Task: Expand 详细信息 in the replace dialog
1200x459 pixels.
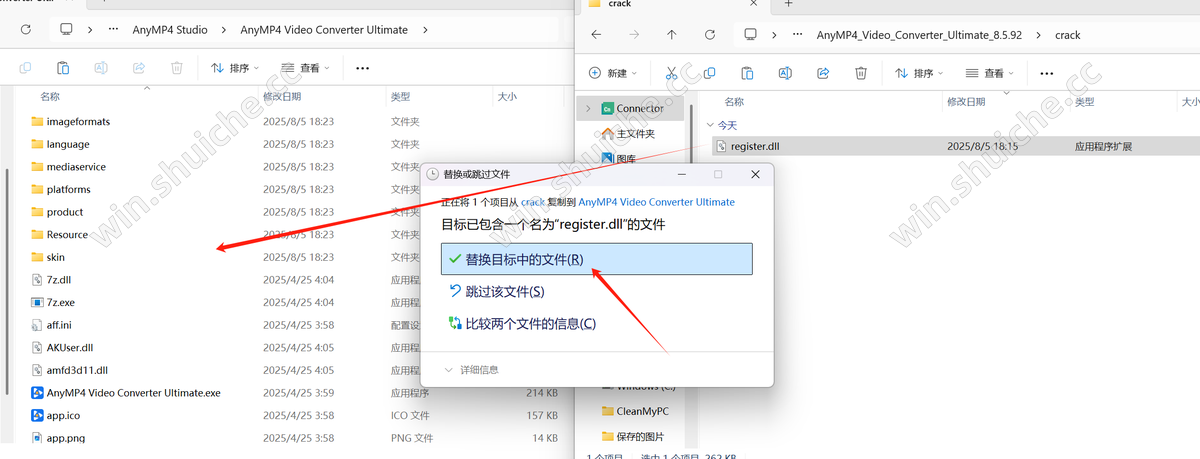Action: [x=470, y=369]
